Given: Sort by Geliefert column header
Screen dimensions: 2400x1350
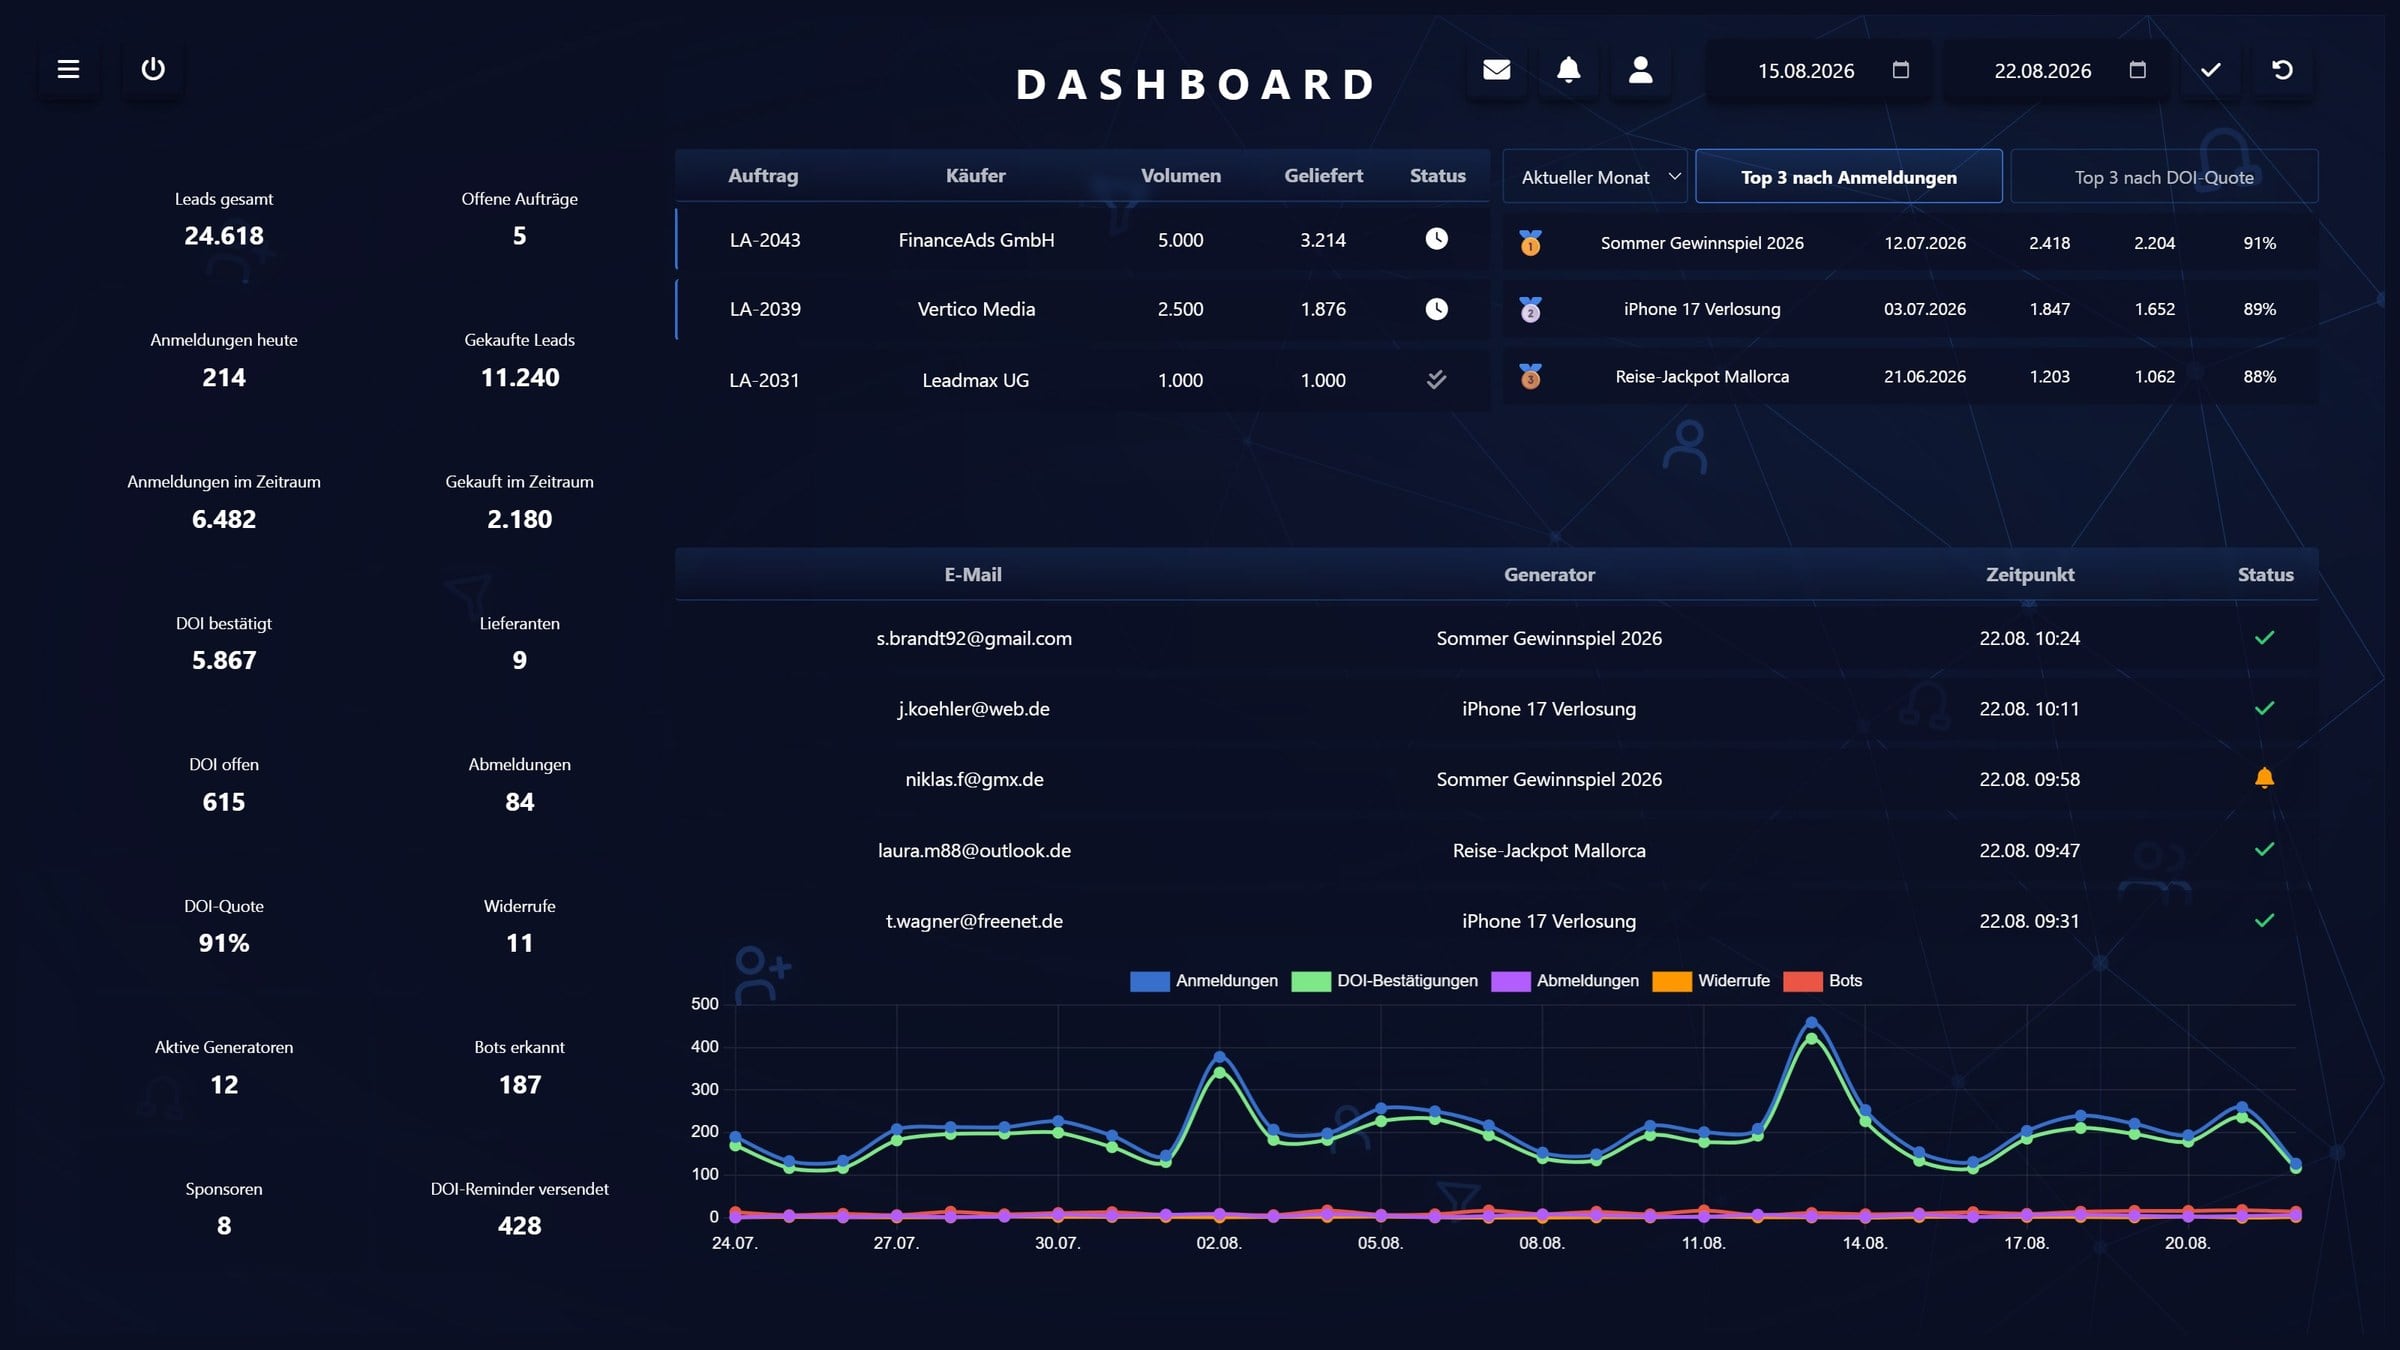Looking at the screenshot, I should coord(1323,176).
